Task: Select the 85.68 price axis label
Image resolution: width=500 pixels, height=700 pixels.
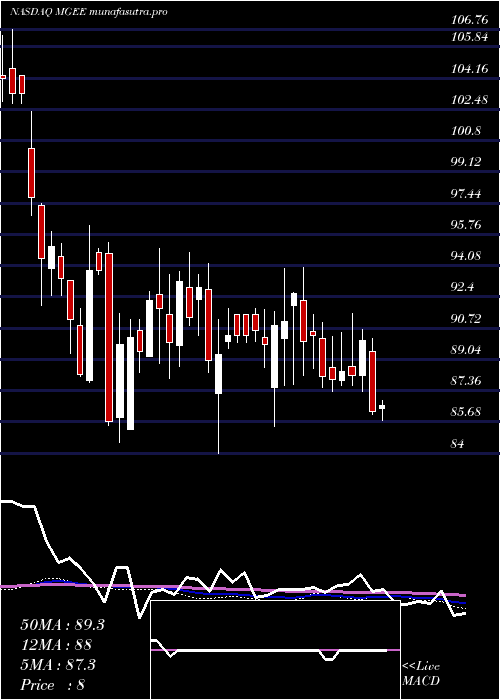Action: [x=466, y=412]
